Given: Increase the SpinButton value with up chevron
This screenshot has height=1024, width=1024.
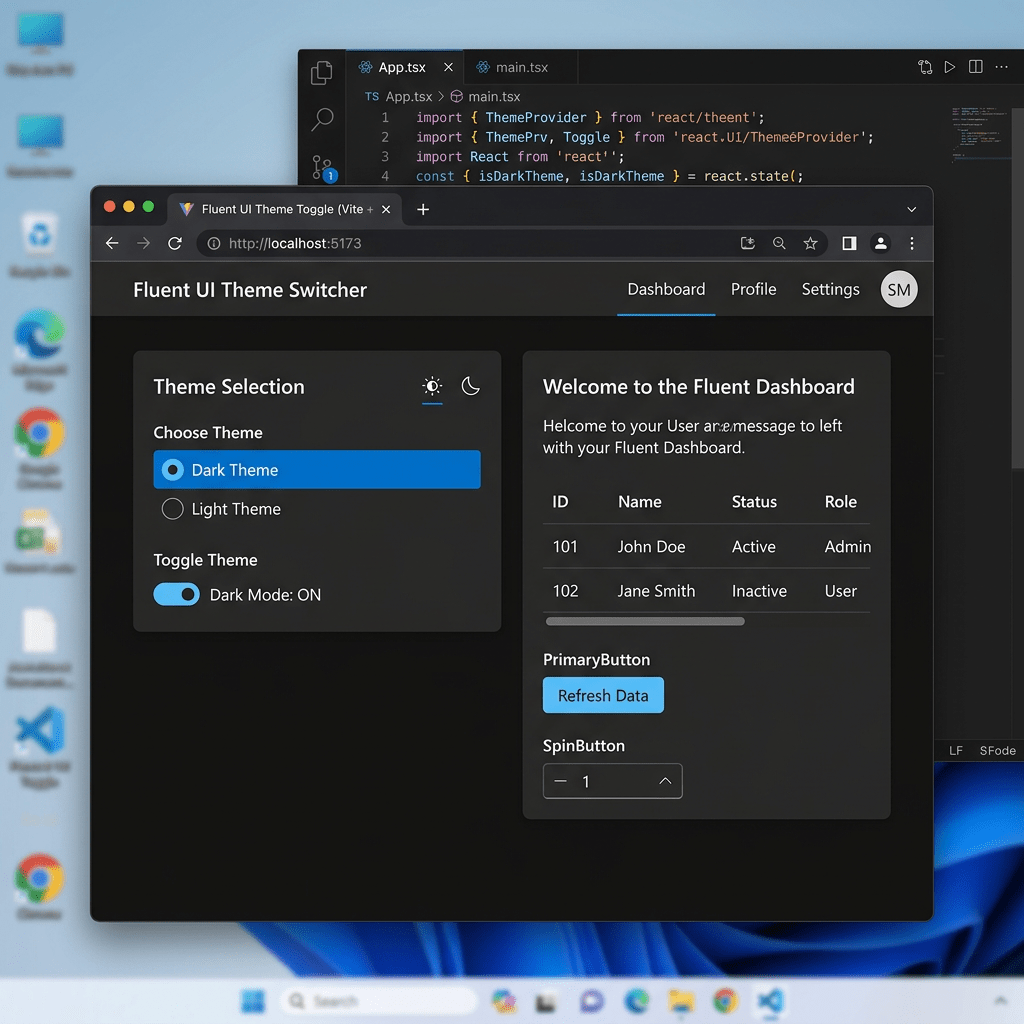Looking at the screenshot, I should click(665, 781).
